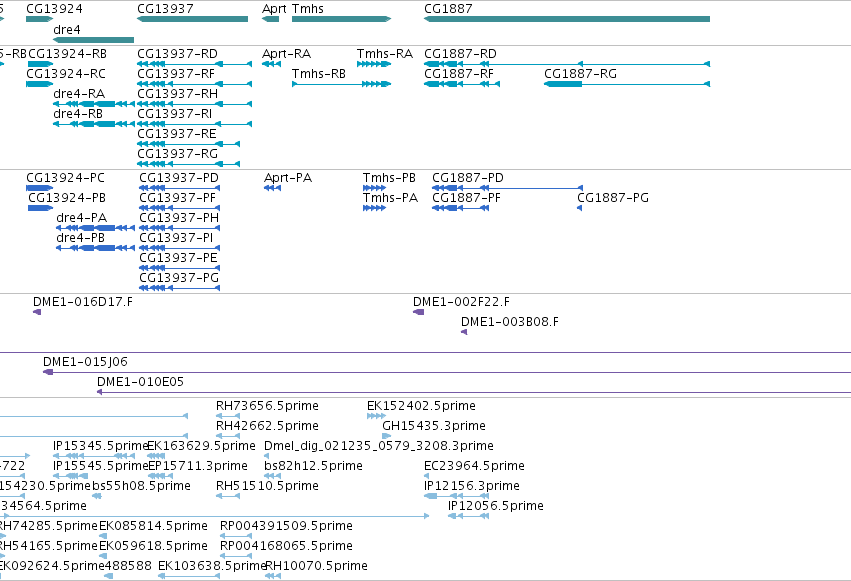Select protein CG13924-PC

point(40,188)
